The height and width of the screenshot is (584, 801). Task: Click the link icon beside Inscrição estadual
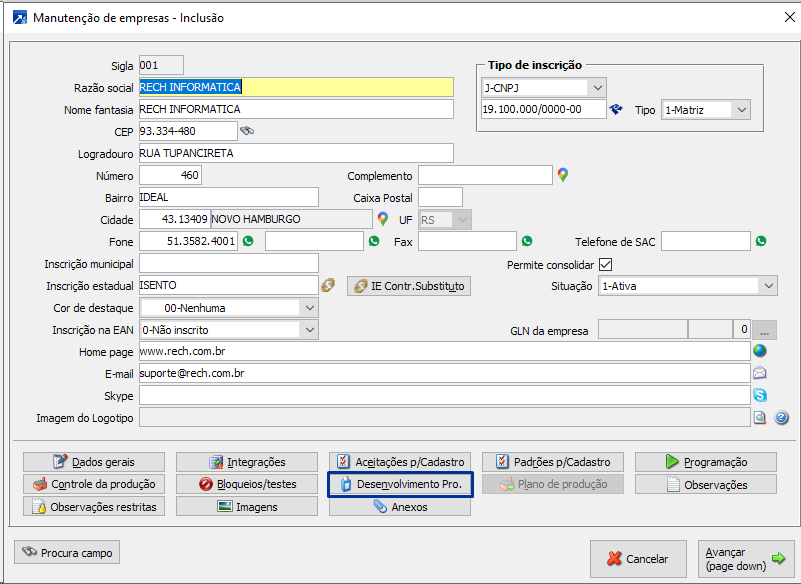328,286
